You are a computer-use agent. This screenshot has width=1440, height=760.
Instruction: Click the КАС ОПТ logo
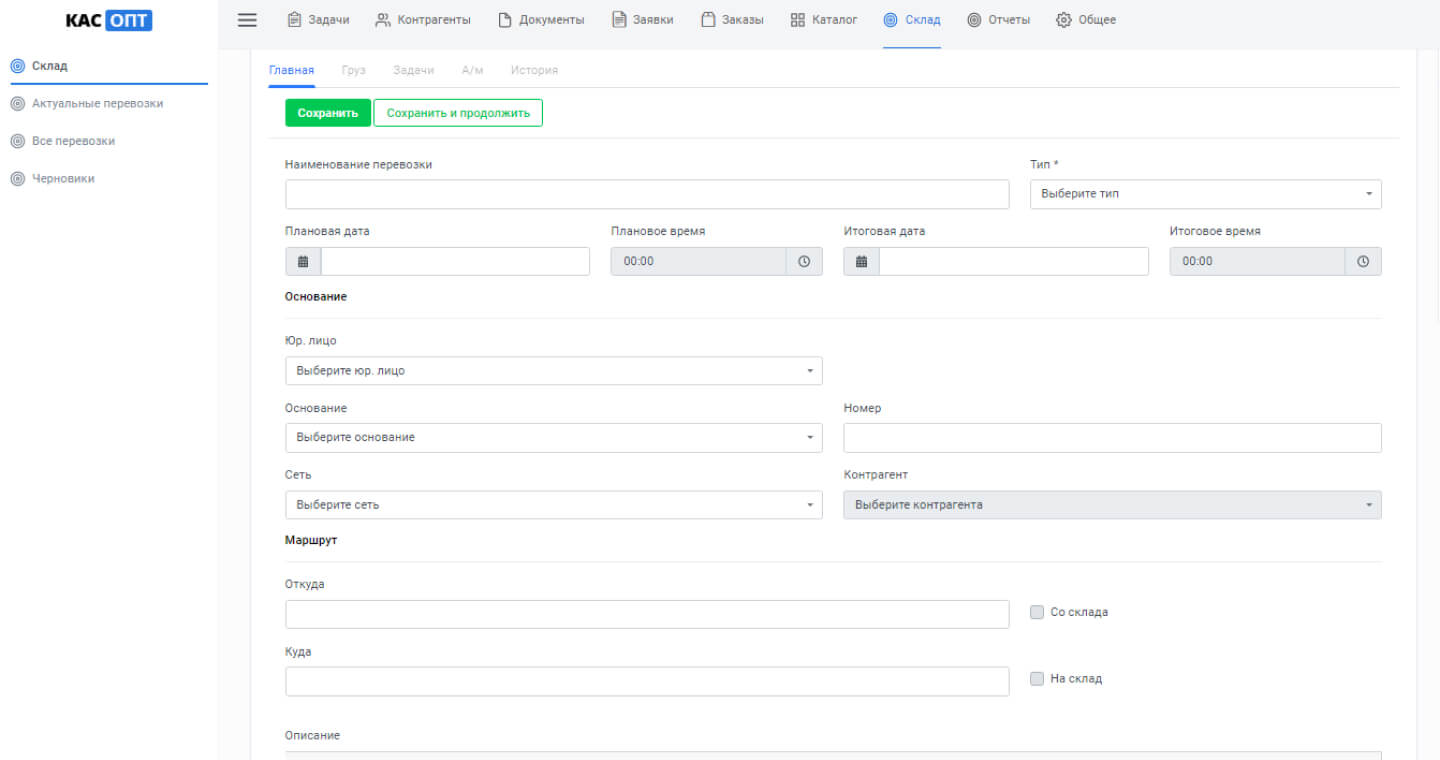[x=109, y=20]
